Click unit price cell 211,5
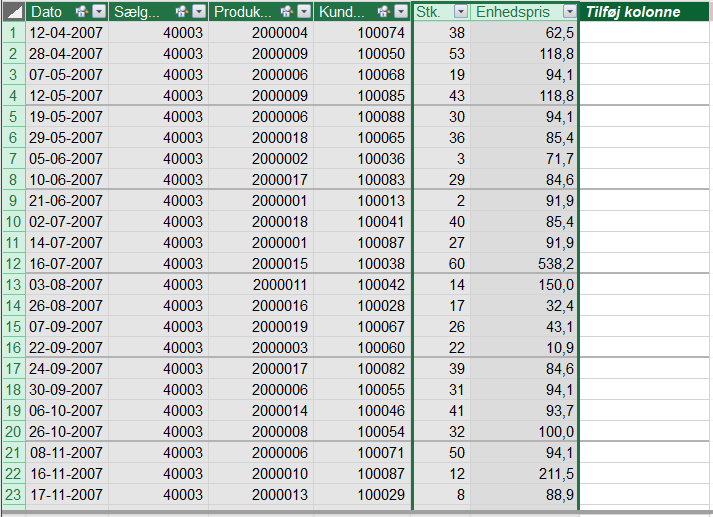713x517 pixels. [524, 474]
